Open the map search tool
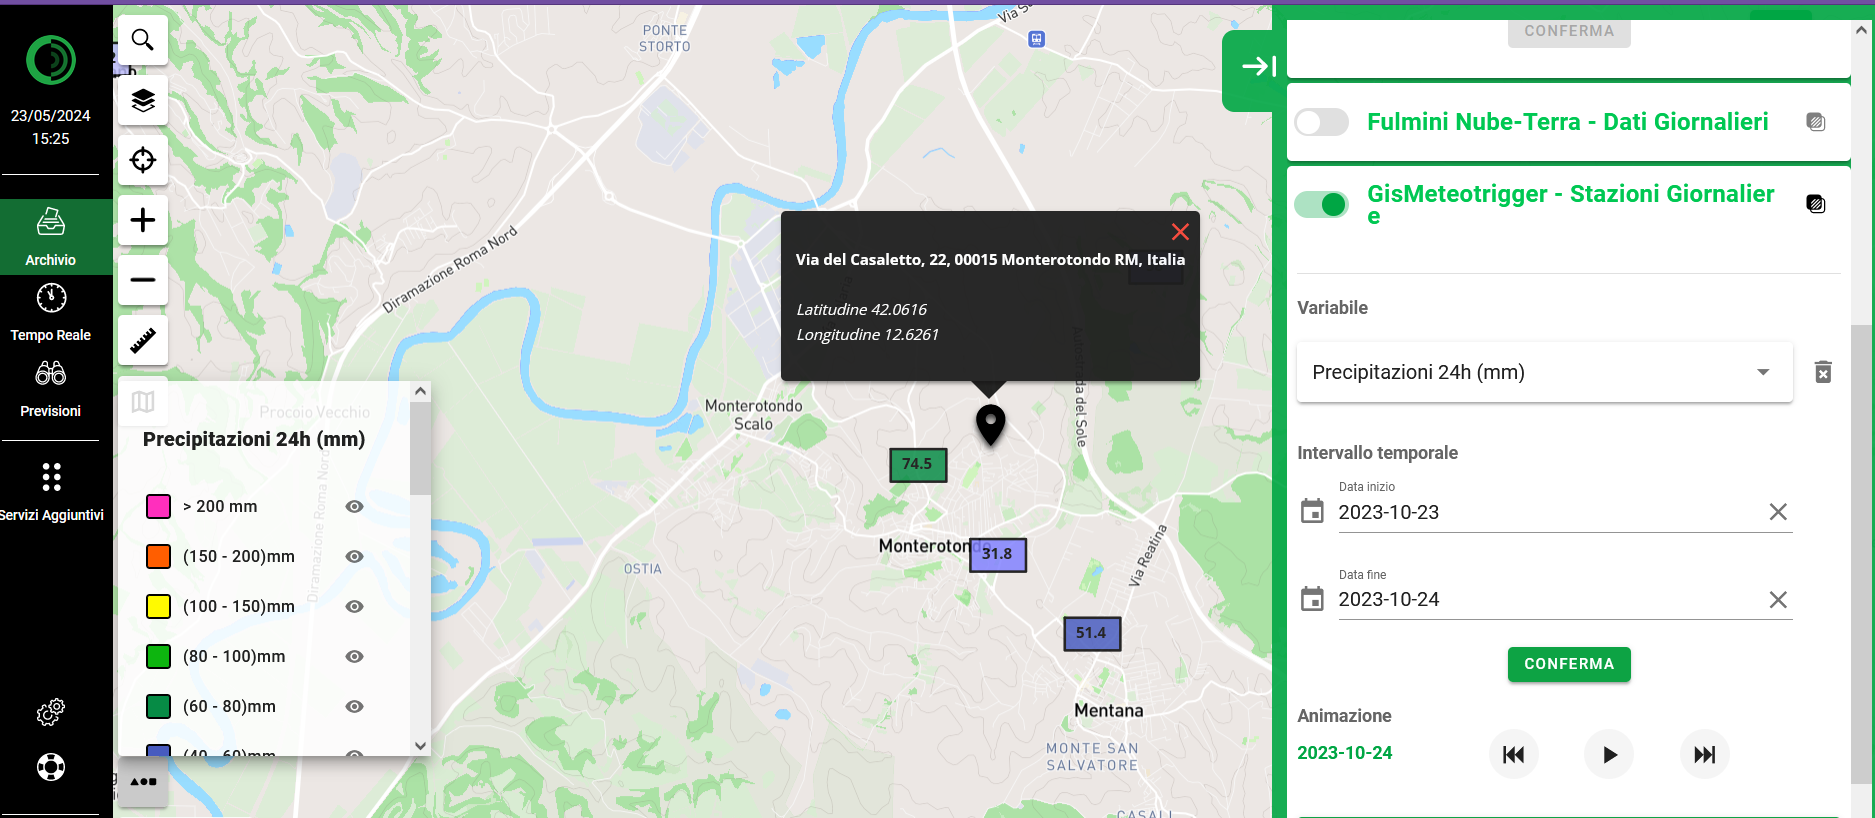This screenshot has width=1875, height=818. (143, 40)
